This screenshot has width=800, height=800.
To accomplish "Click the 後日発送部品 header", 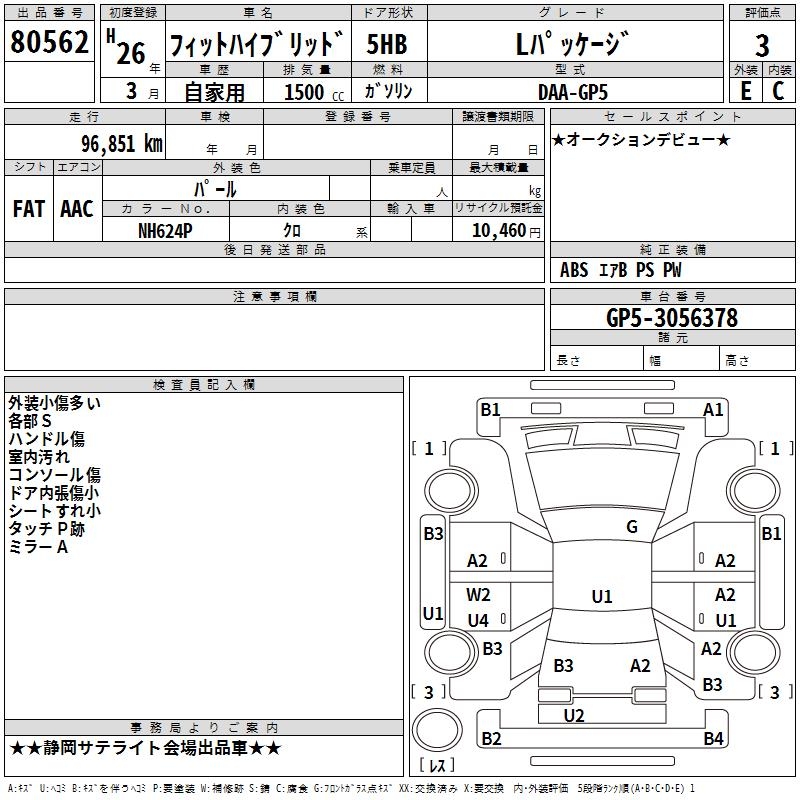I will (274, 249).
